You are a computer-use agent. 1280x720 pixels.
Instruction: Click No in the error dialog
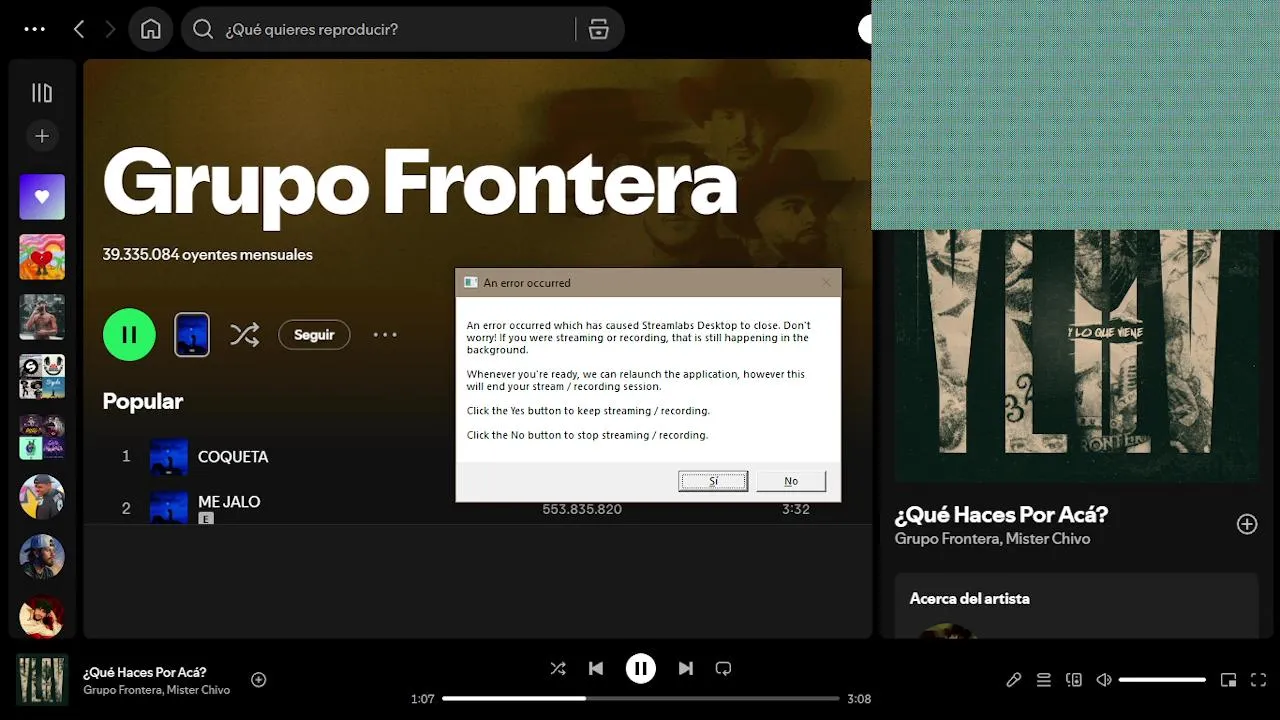tap(791, 481)
